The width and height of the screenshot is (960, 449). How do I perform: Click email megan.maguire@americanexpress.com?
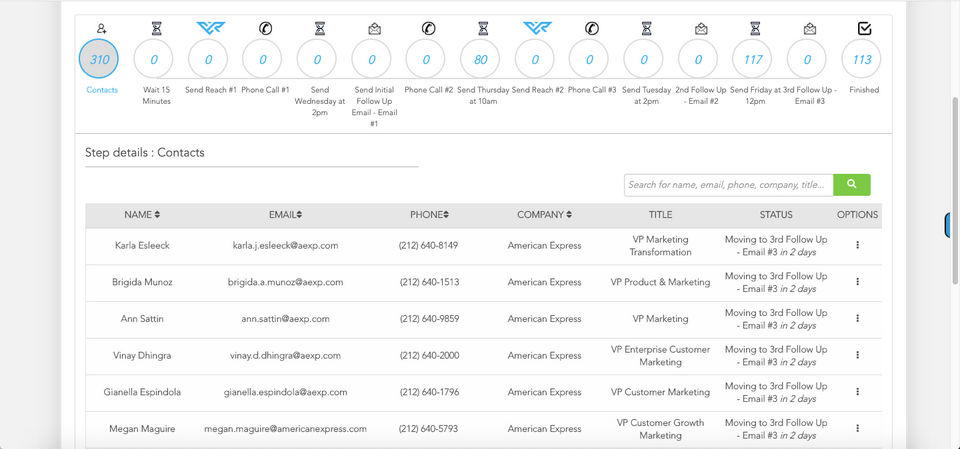(x=285, y=429)
